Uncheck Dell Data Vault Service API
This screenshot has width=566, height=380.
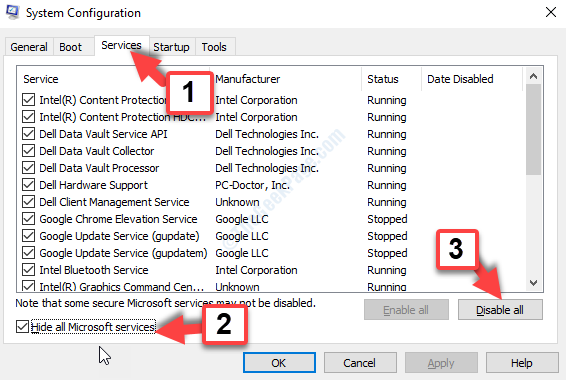tap(29, 134)
